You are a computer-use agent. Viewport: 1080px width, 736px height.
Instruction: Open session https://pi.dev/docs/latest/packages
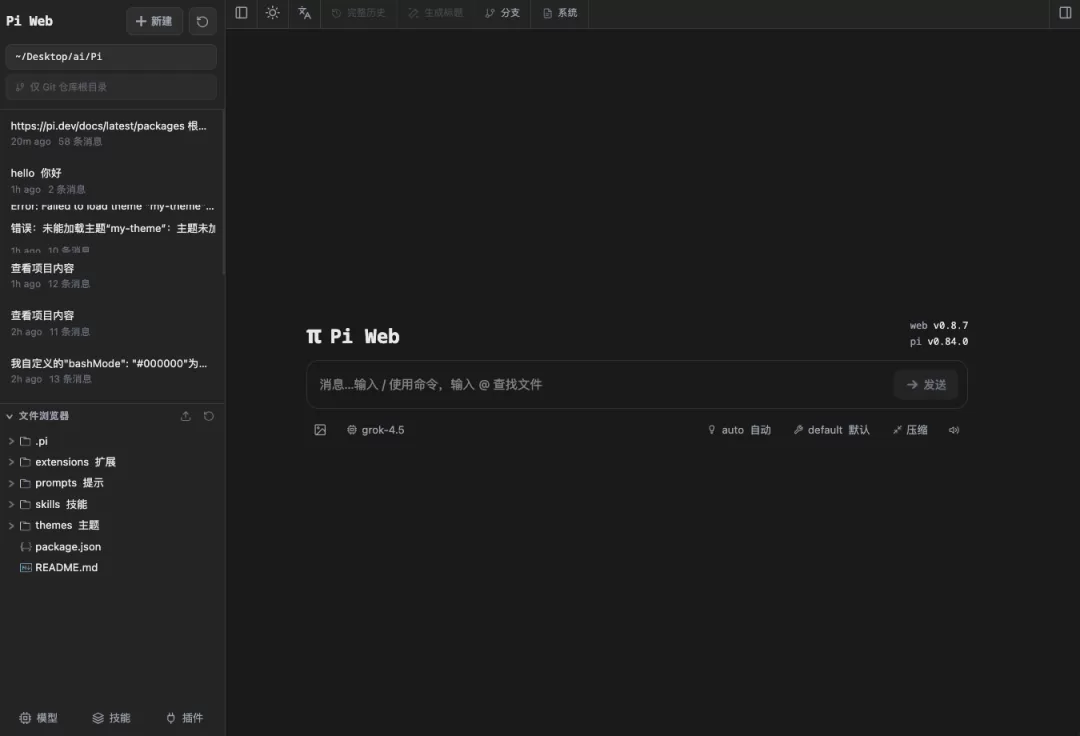(x=111, y=133)
